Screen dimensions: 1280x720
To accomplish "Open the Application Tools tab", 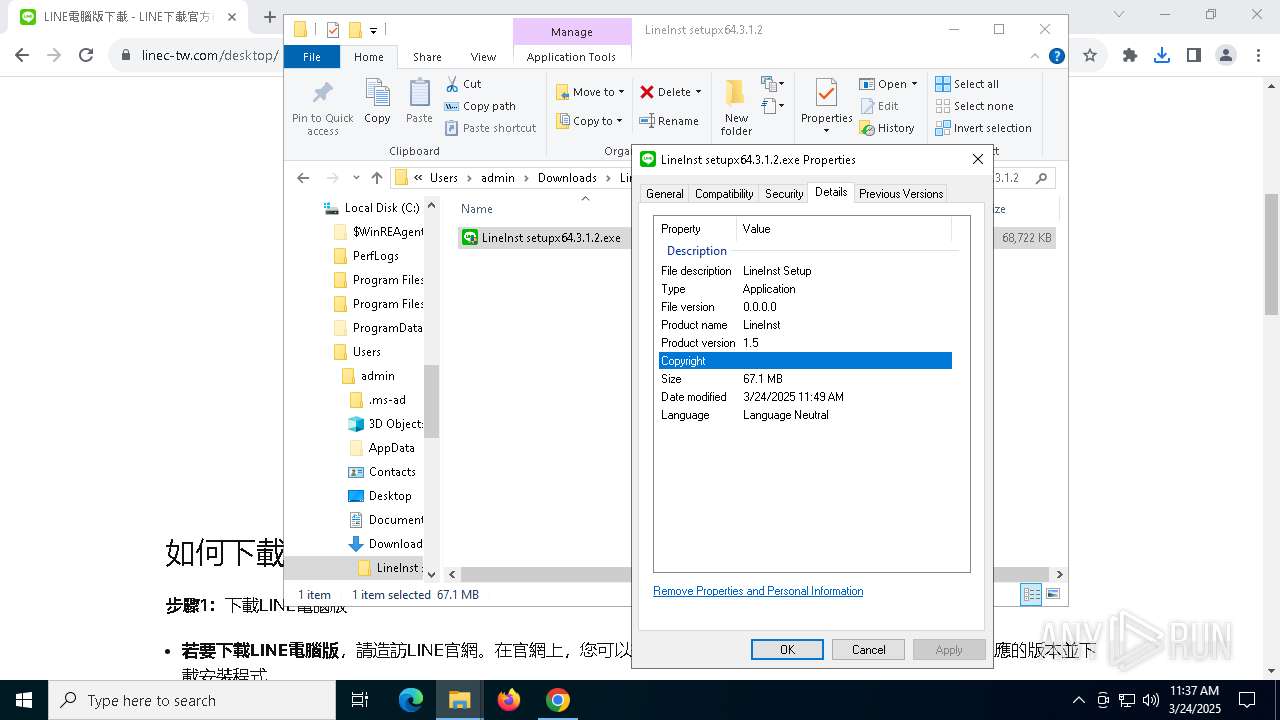I will [x=571, y=57].
